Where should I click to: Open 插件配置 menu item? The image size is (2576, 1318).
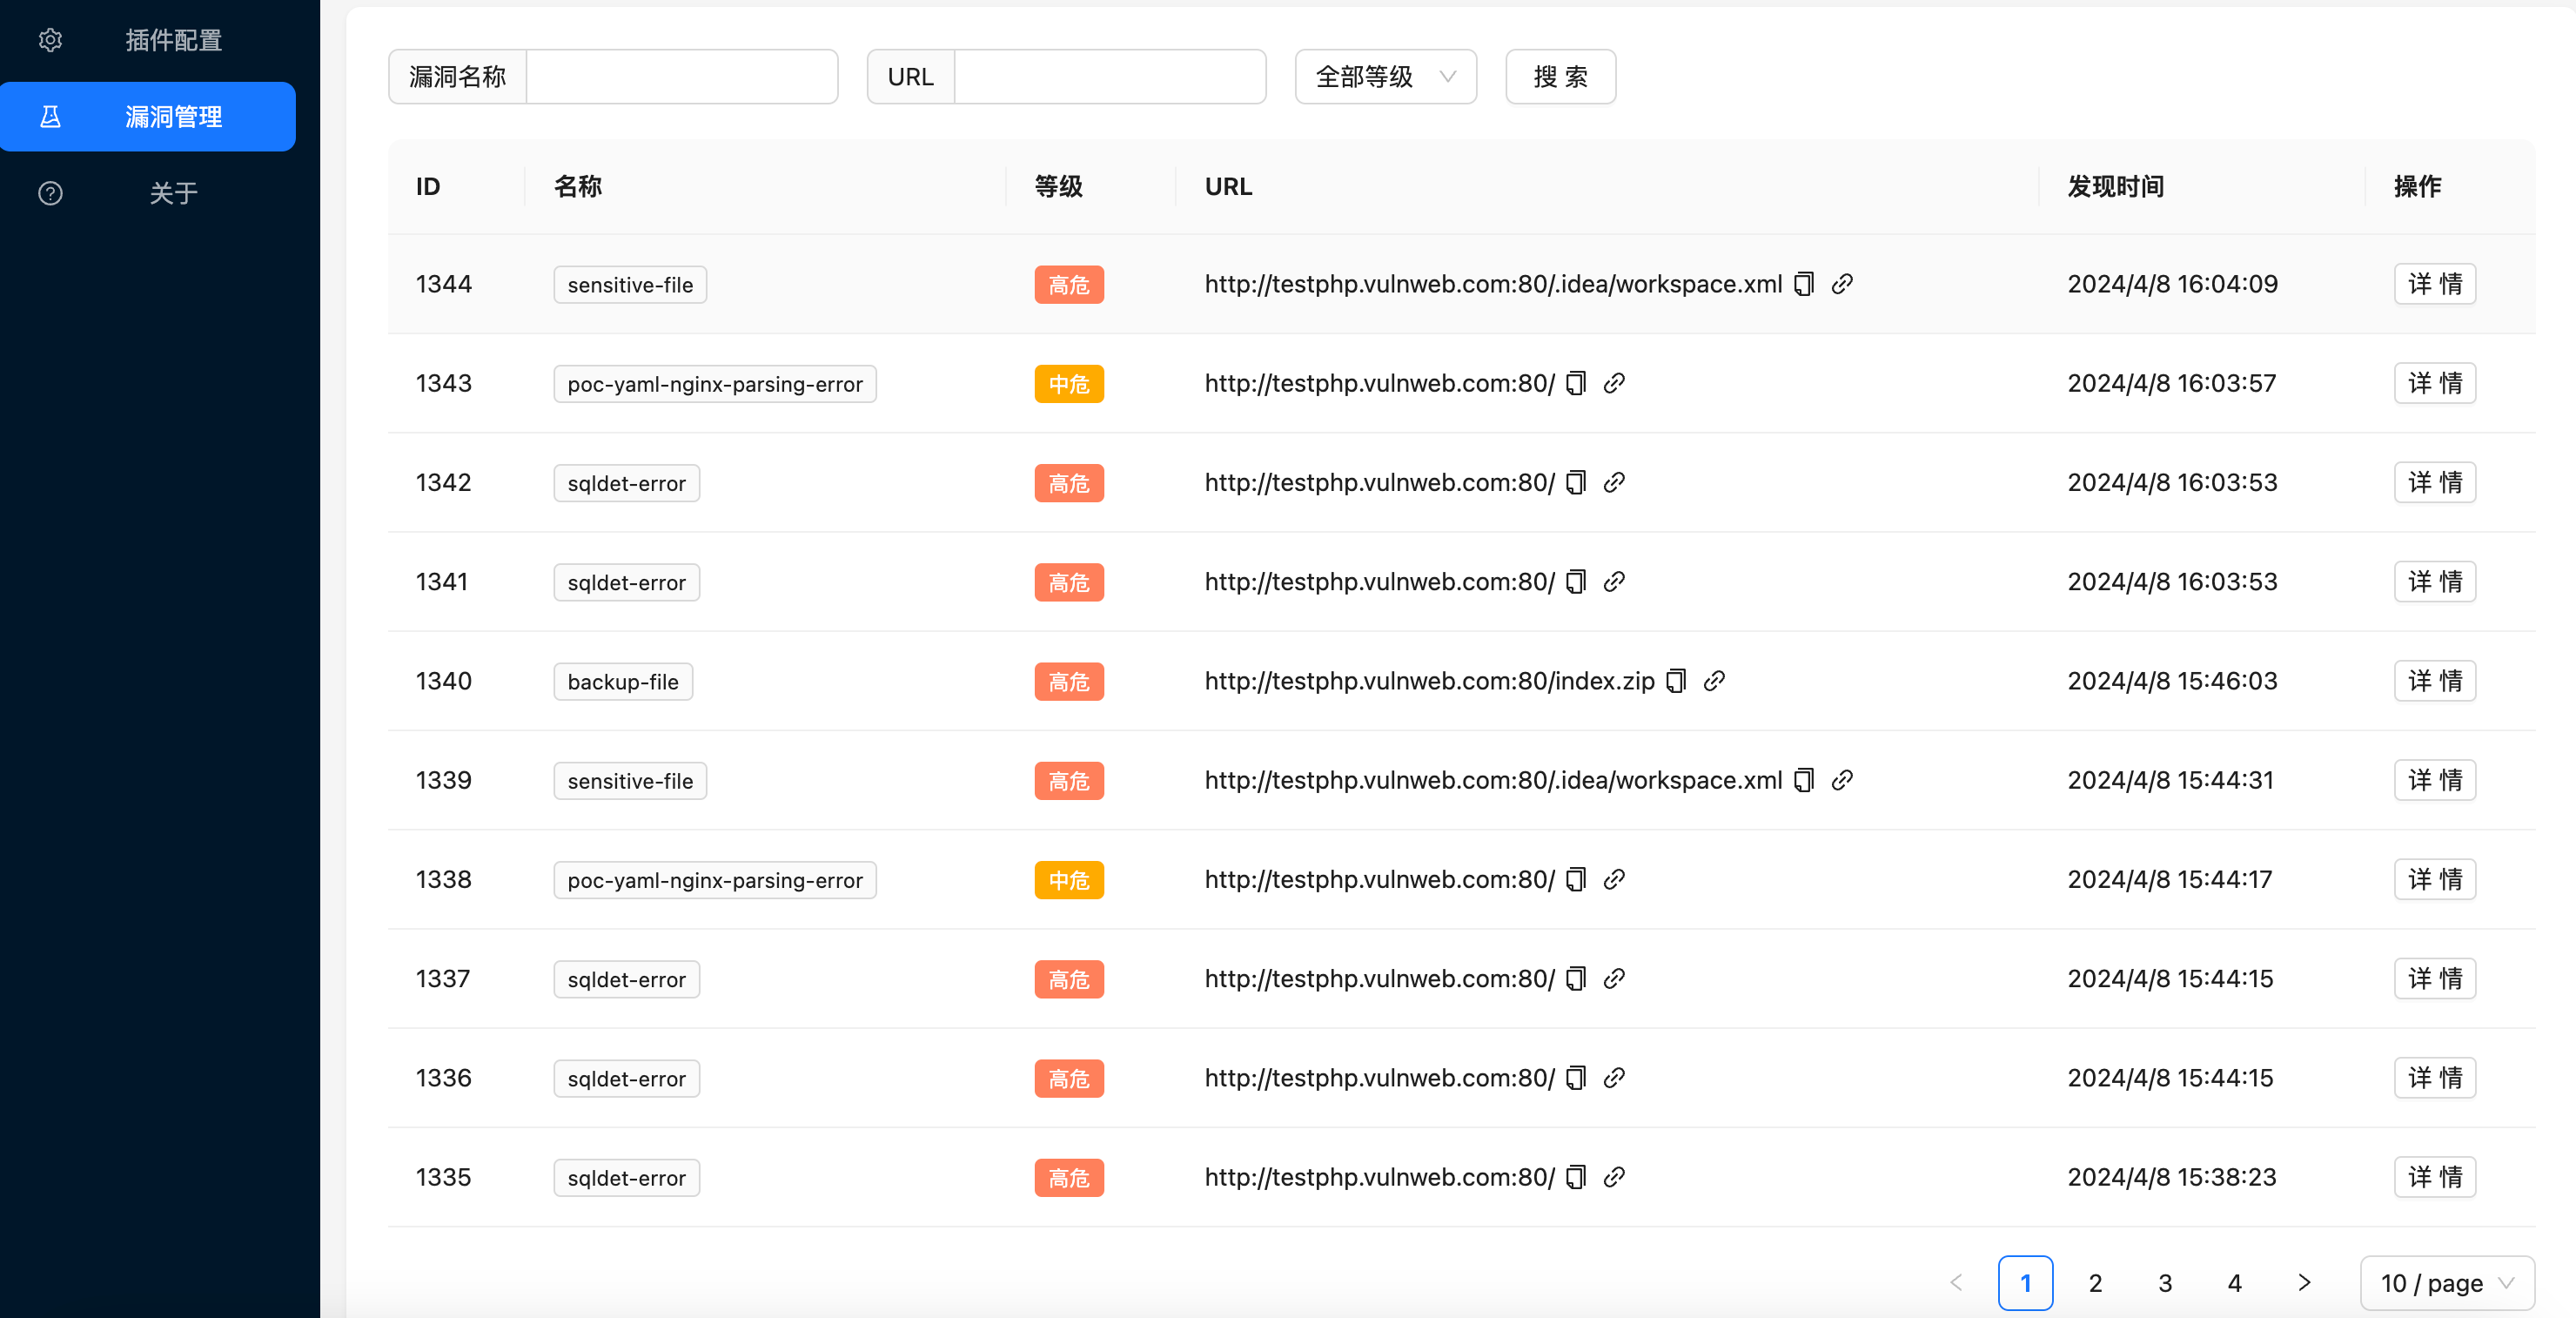172,40
